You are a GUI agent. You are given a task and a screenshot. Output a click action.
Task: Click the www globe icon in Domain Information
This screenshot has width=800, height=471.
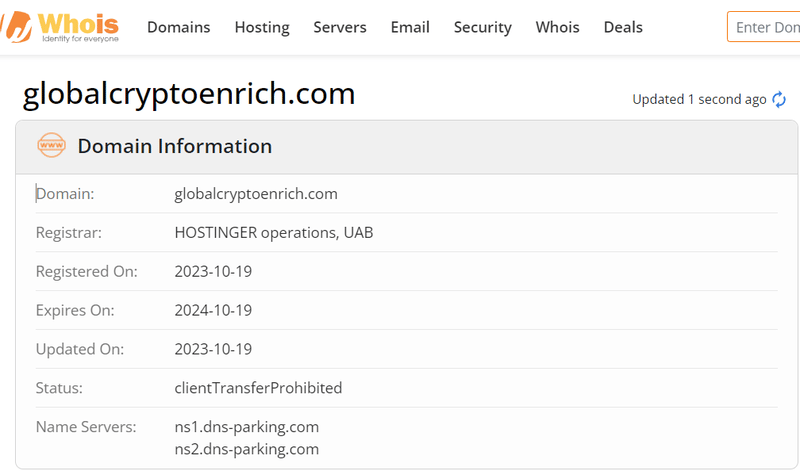pyautogui.click(x=52, y=145)
